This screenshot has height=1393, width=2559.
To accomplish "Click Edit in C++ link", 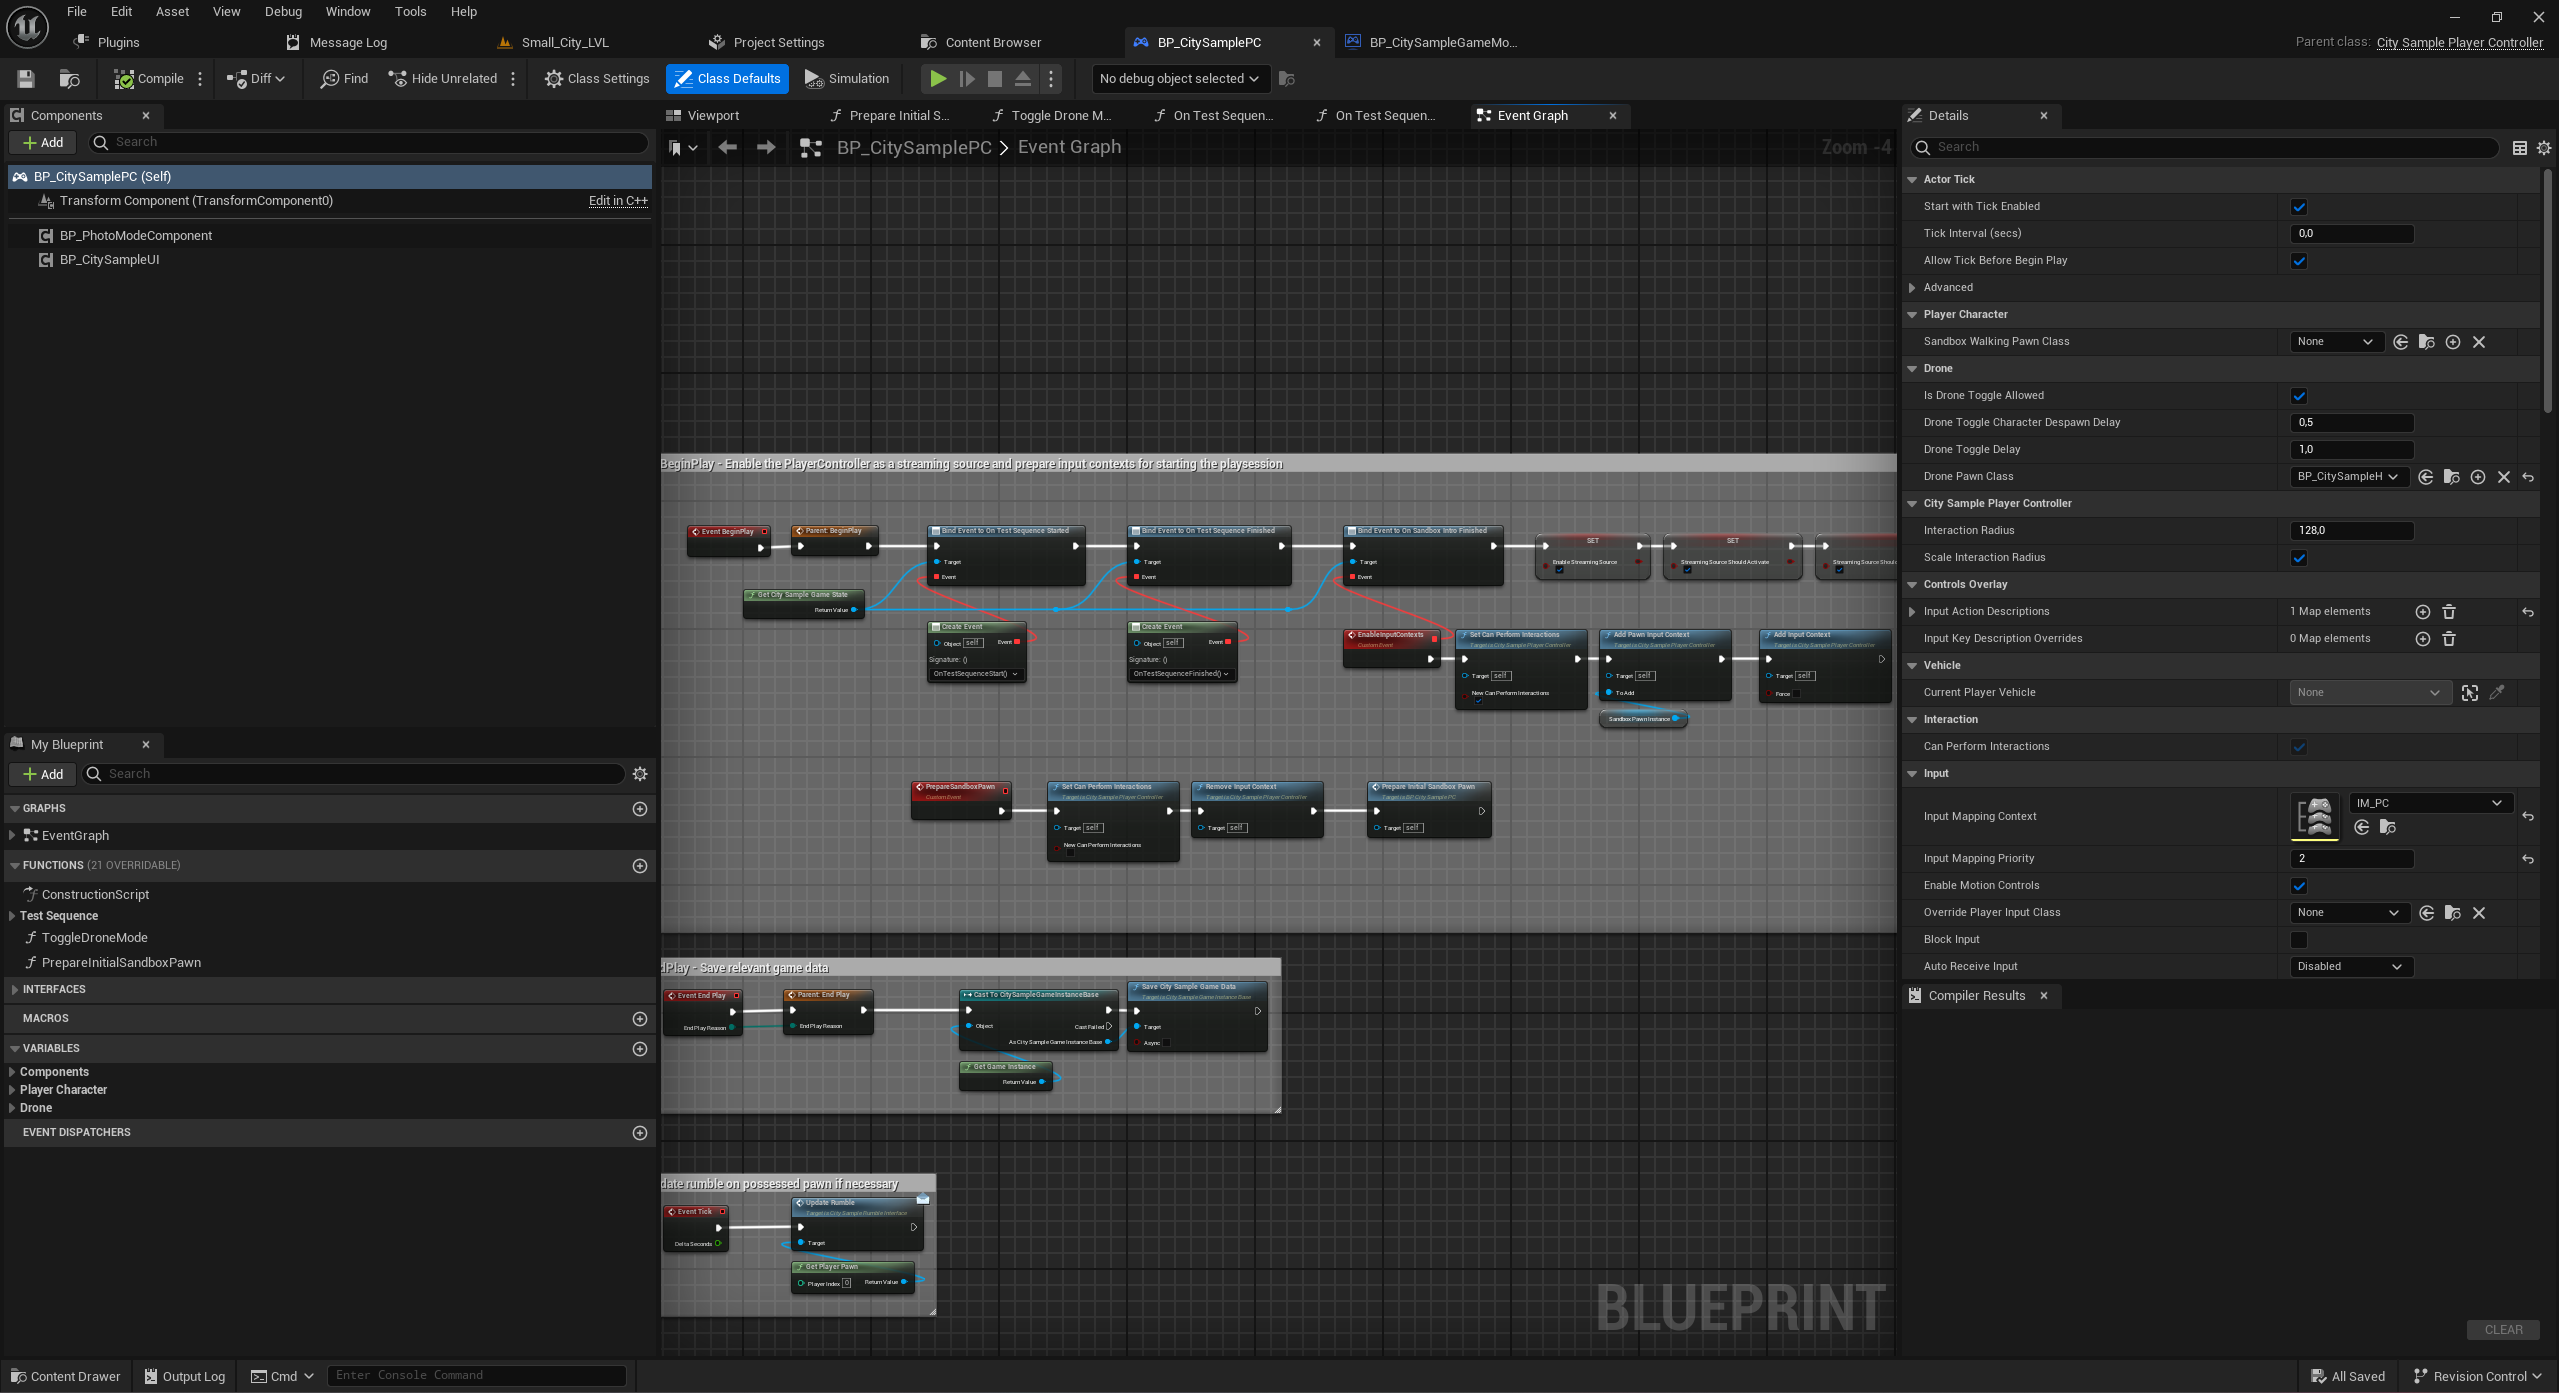I will [618, 201].
